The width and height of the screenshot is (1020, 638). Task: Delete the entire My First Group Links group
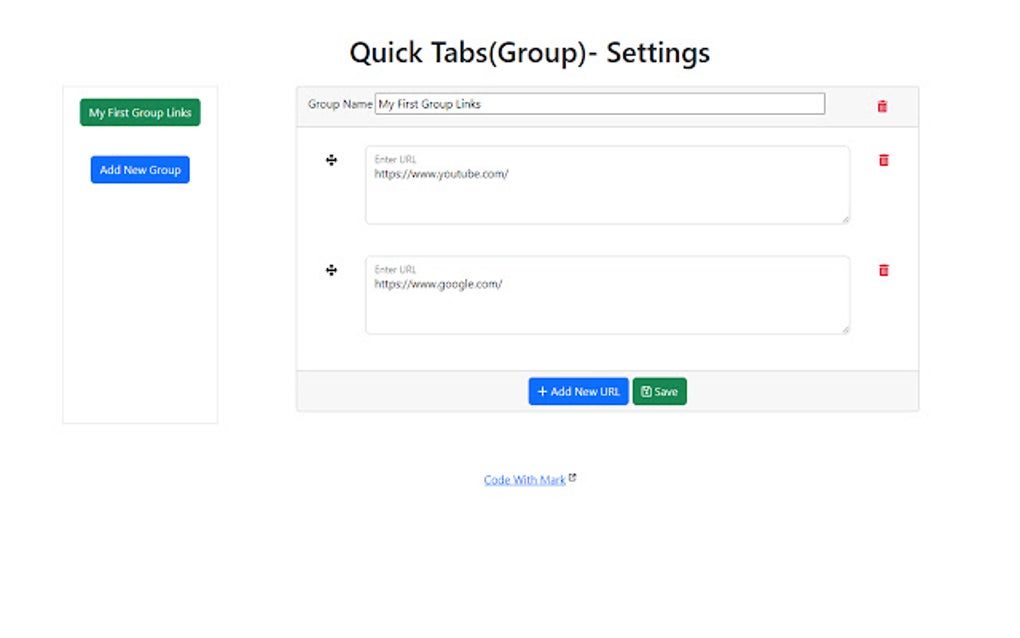881,105
